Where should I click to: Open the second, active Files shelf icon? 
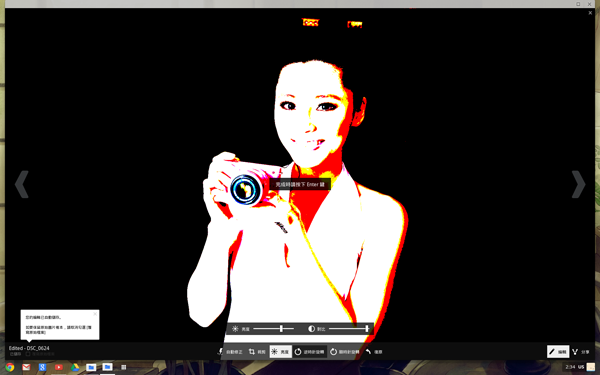(107, 367)
